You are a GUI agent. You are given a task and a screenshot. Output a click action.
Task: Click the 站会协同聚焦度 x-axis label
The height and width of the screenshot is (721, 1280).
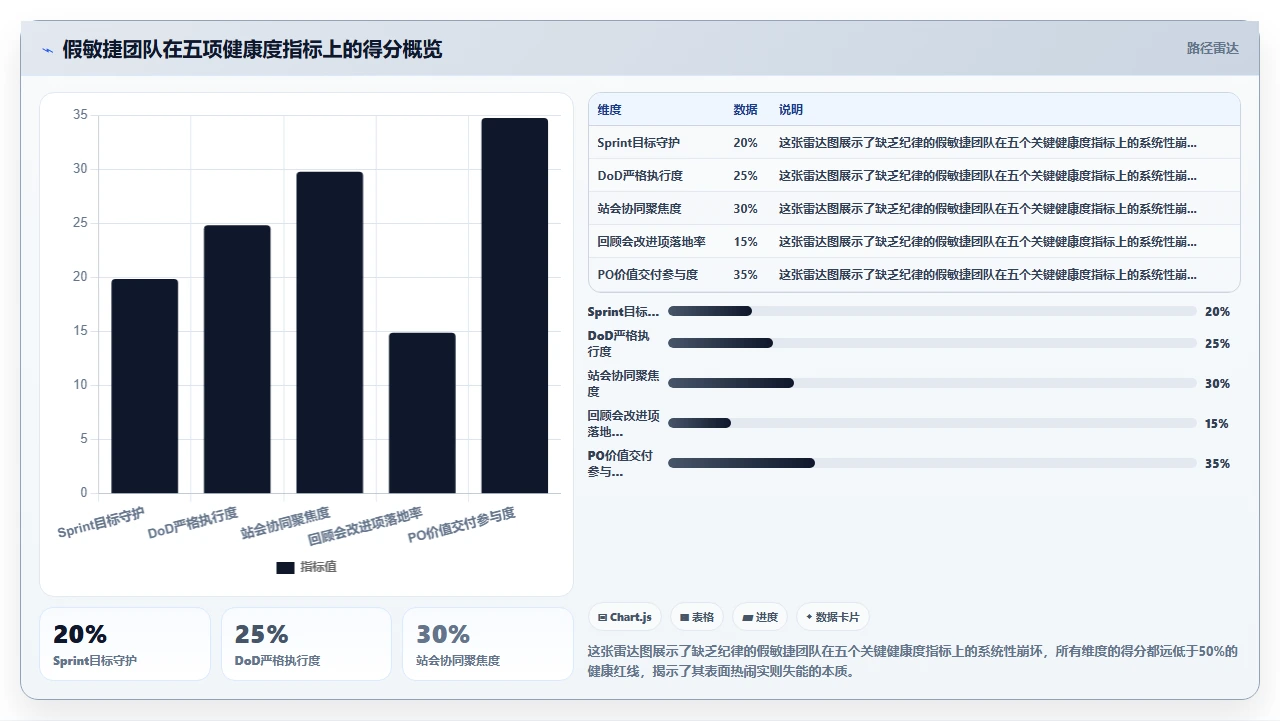285,523
